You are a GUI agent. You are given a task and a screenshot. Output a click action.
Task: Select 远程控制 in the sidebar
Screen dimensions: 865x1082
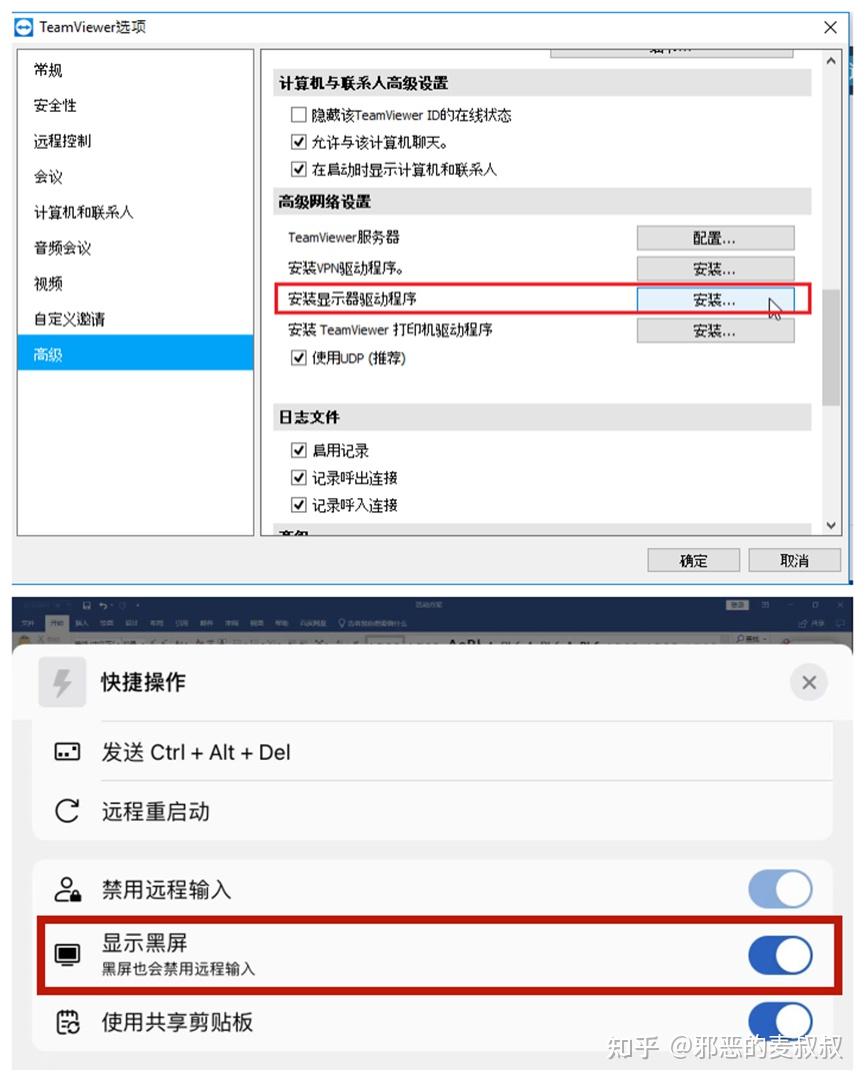tap(63, 141)
